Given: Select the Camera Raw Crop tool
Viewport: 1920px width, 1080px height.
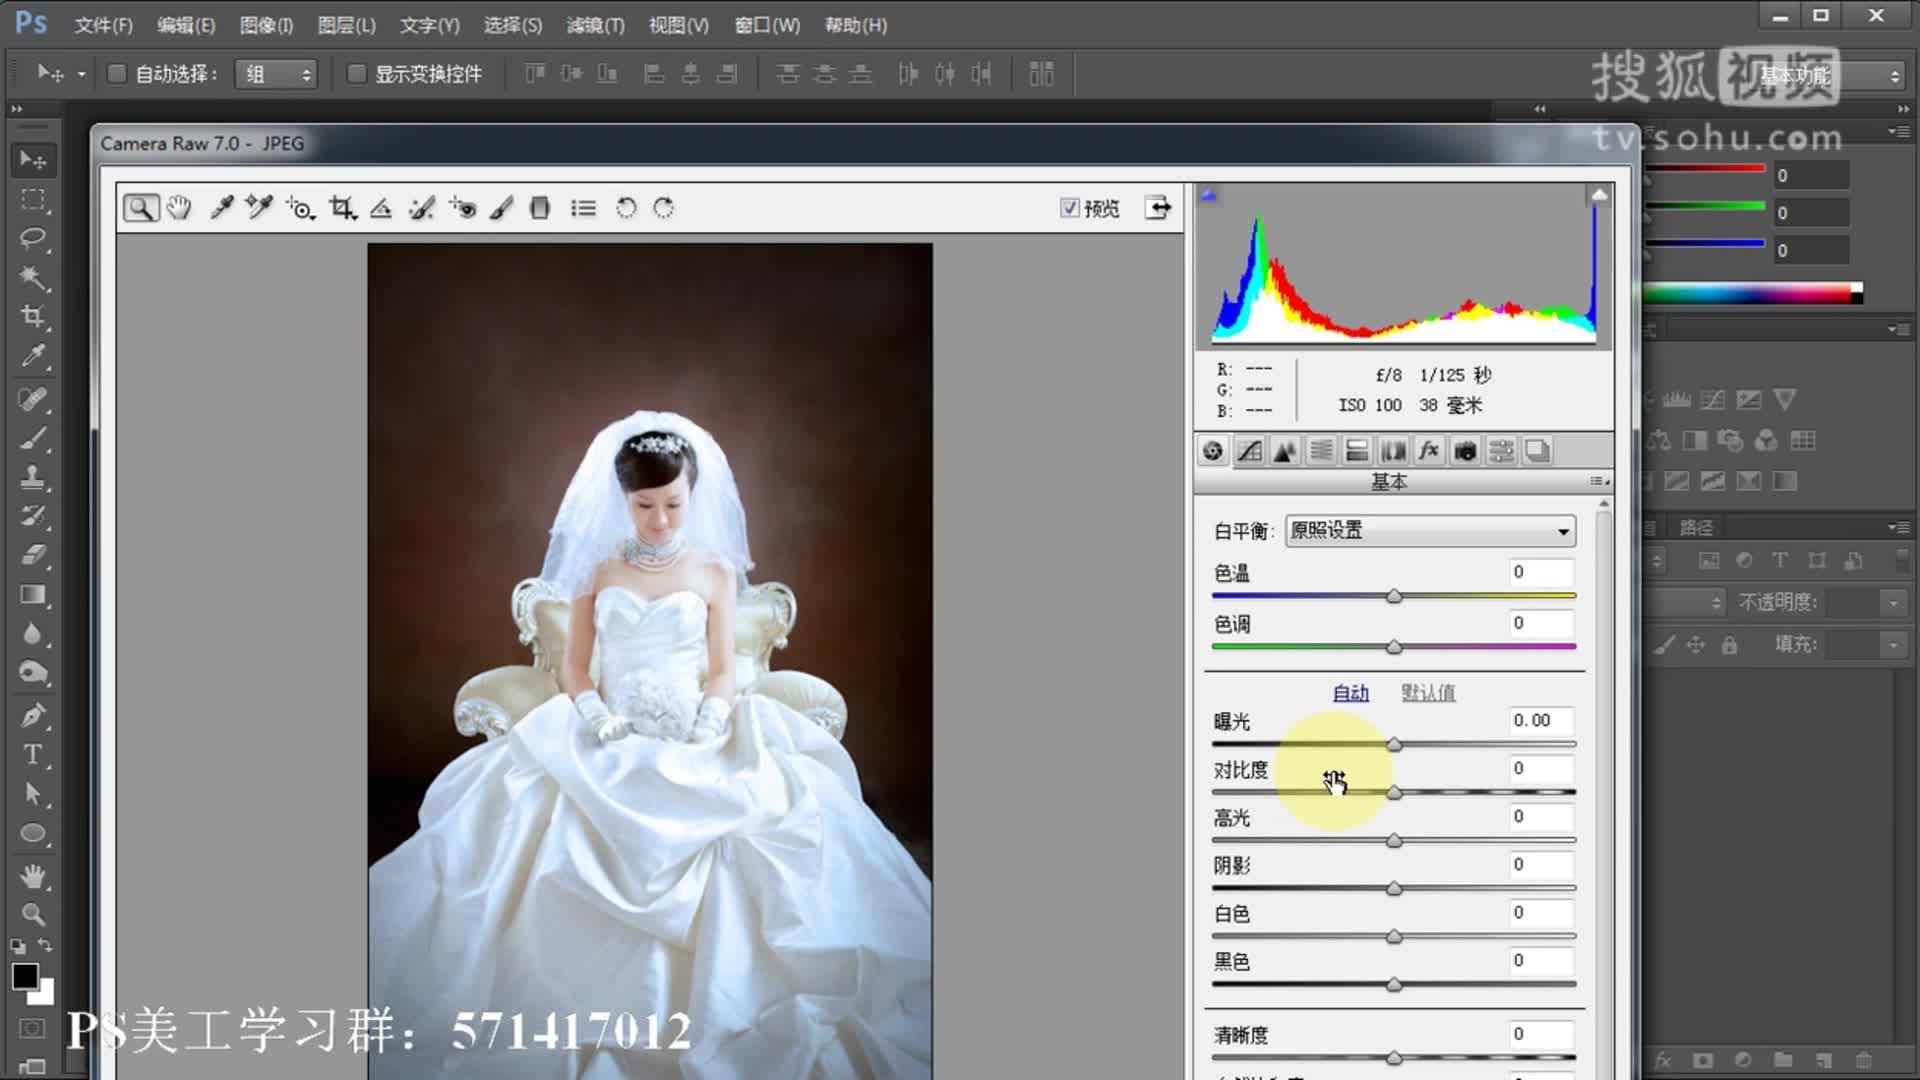Looking at the screenshot, I should (342, 208).
